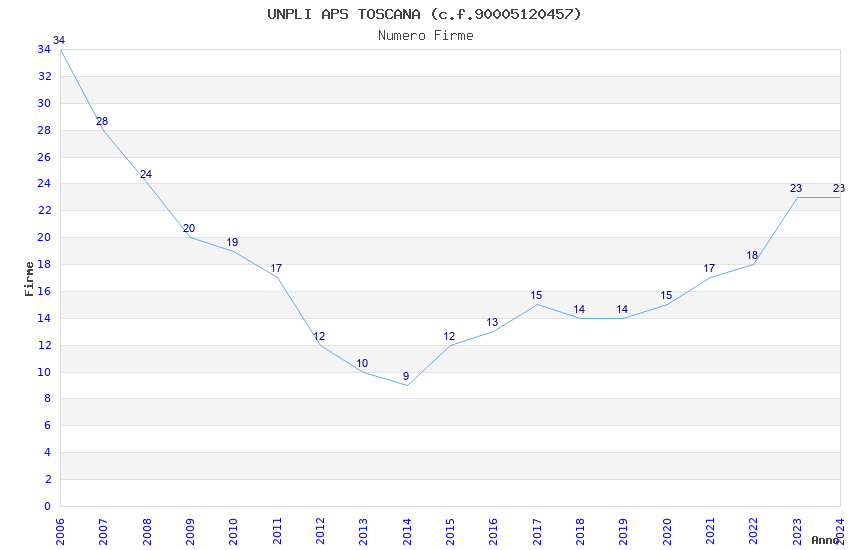850x550 pixels.
Task: Click the y-axis tick value 34
Action: pyautogui.click(x=44, y=49)
